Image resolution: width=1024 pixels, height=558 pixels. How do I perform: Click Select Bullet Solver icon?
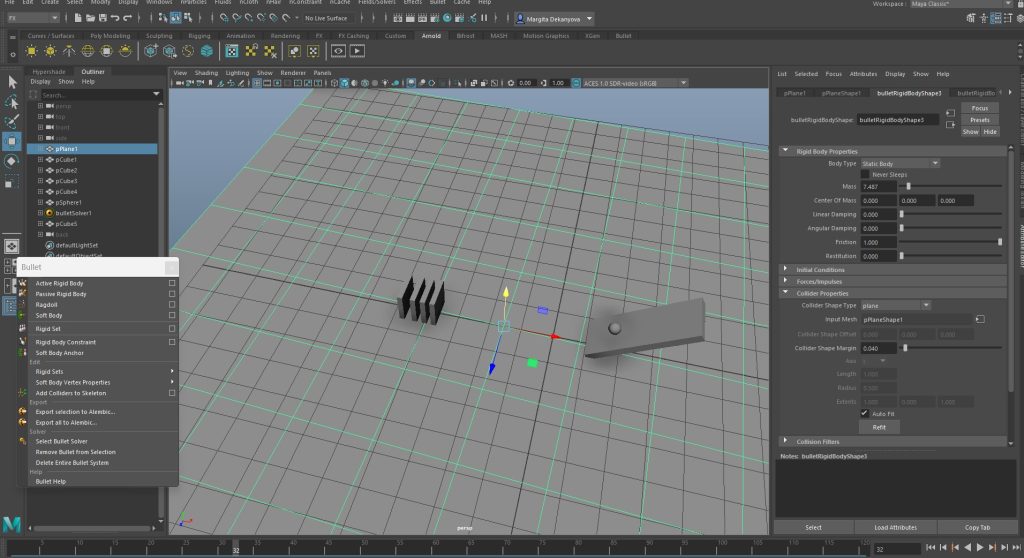click(x=23, y=441)
